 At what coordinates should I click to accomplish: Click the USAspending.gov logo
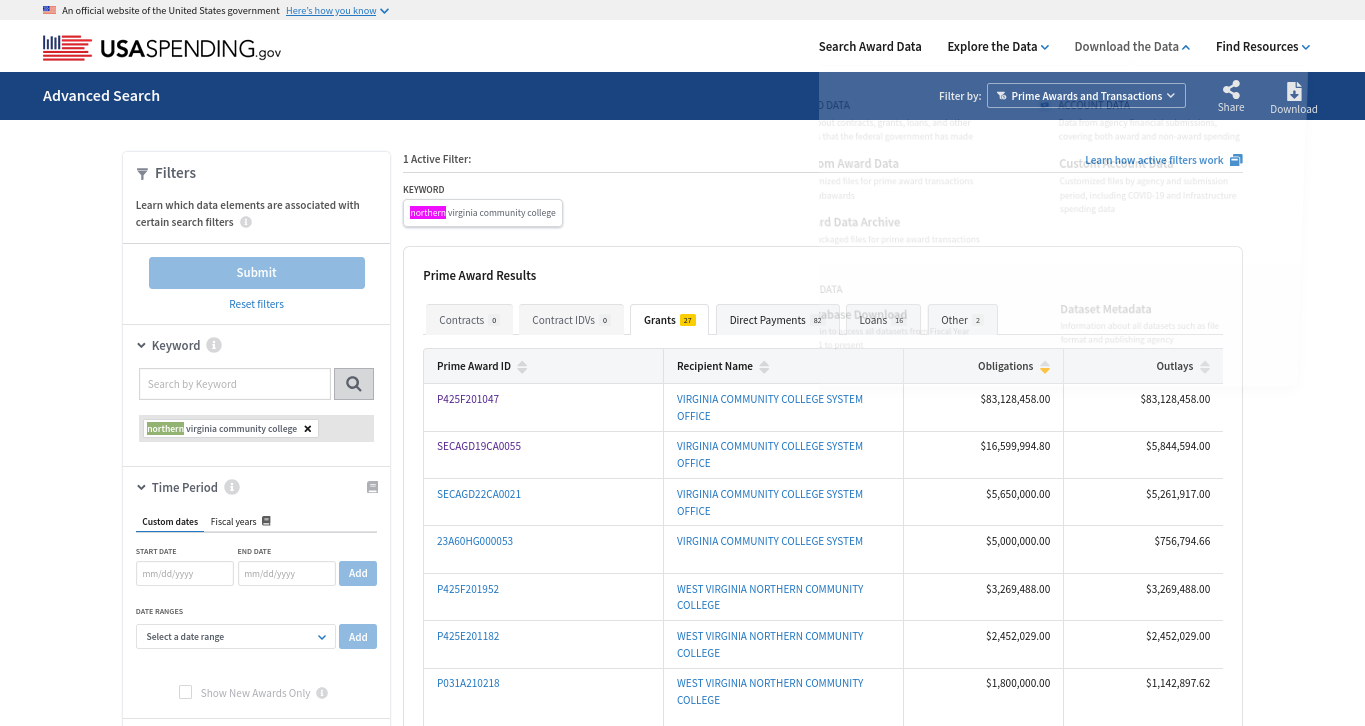click(x=162, y=47)
